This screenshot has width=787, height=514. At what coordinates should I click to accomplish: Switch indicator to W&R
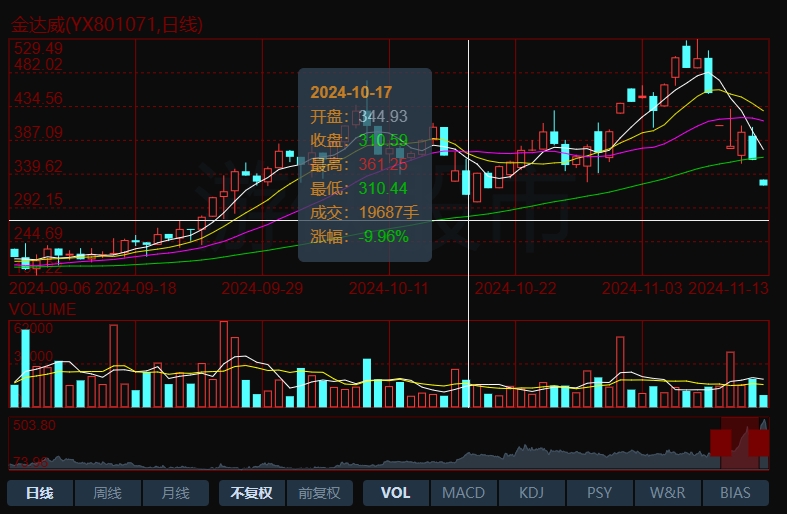coord(667,493)
